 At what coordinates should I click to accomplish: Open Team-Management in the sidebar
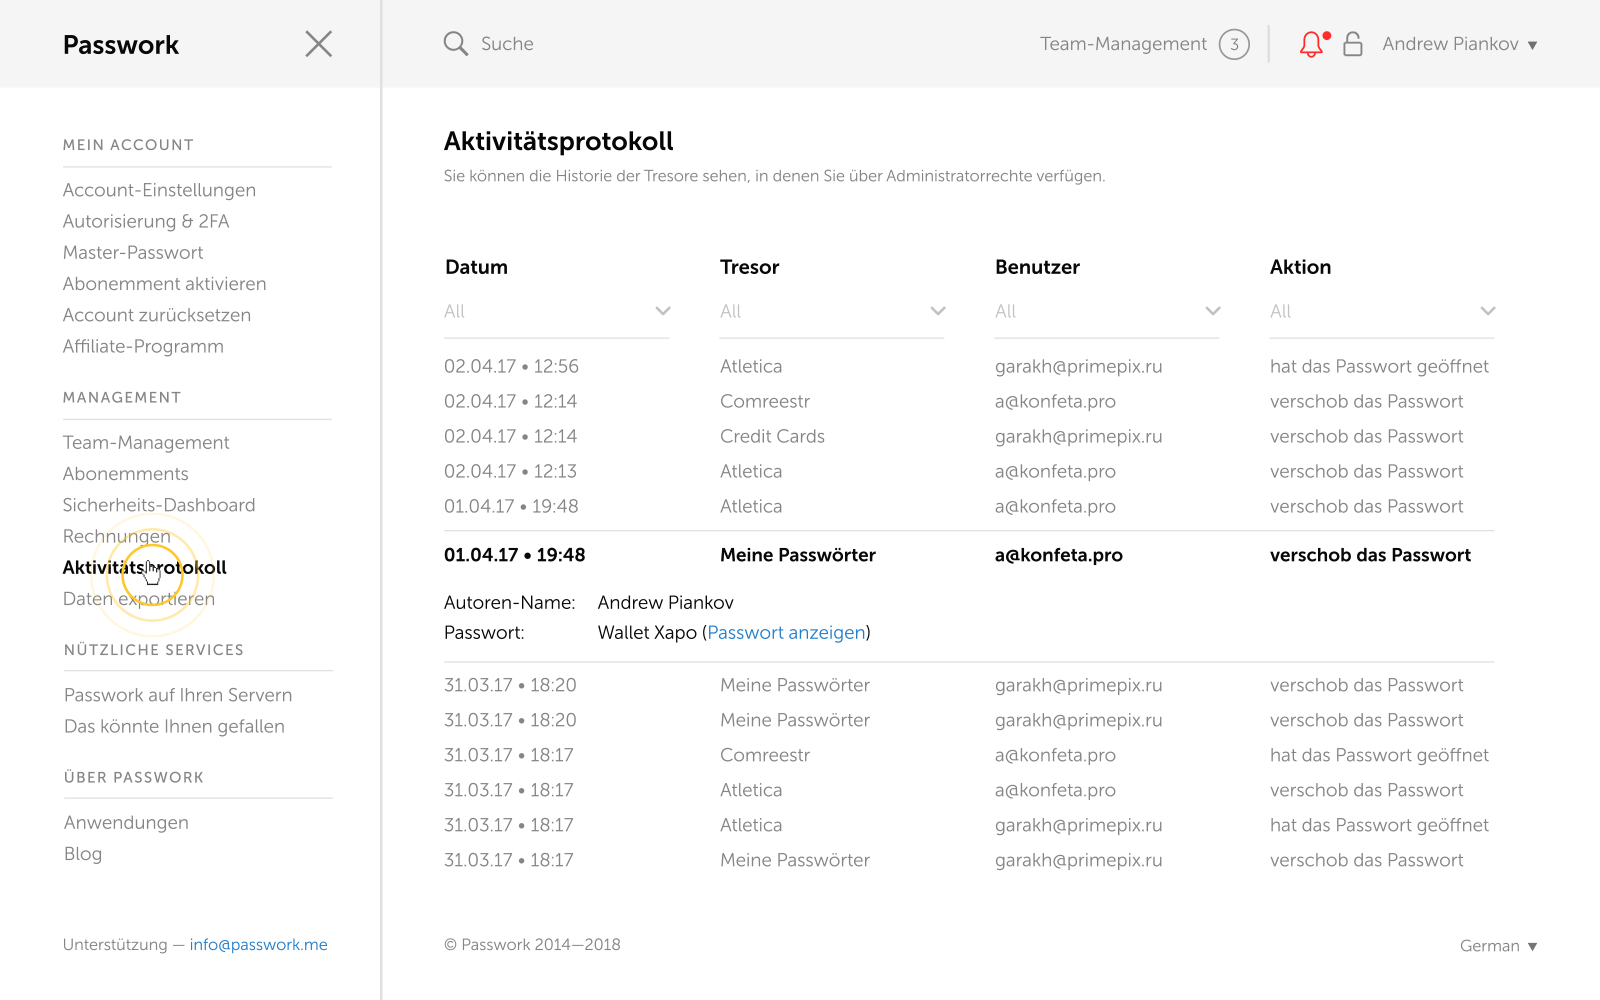[x=146, y=443]
